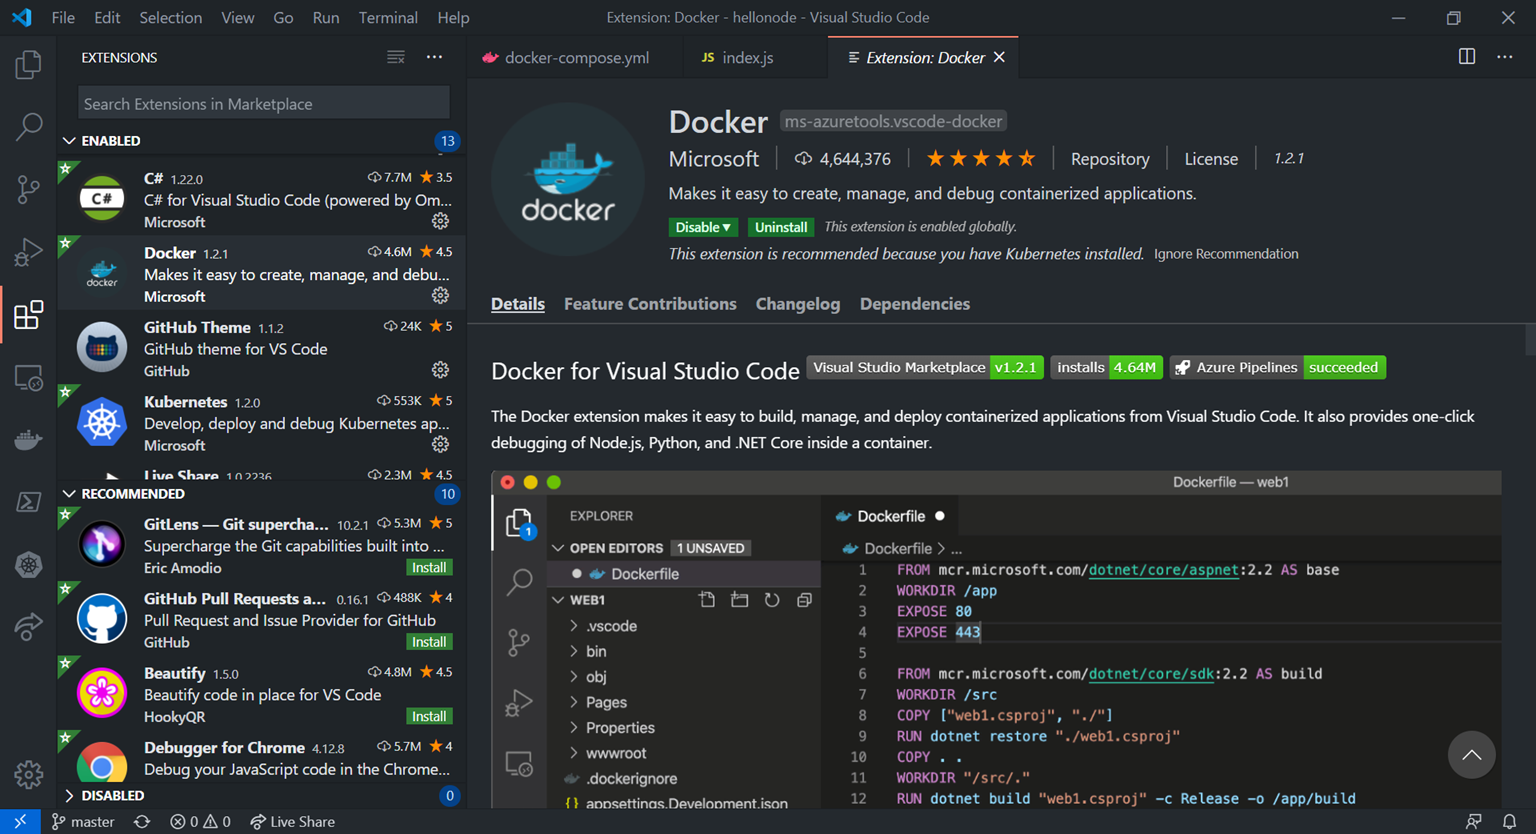This screenshot has width=1536, height=834.
Task: Click the editor vertical scrollbar
Action: 1529,340
